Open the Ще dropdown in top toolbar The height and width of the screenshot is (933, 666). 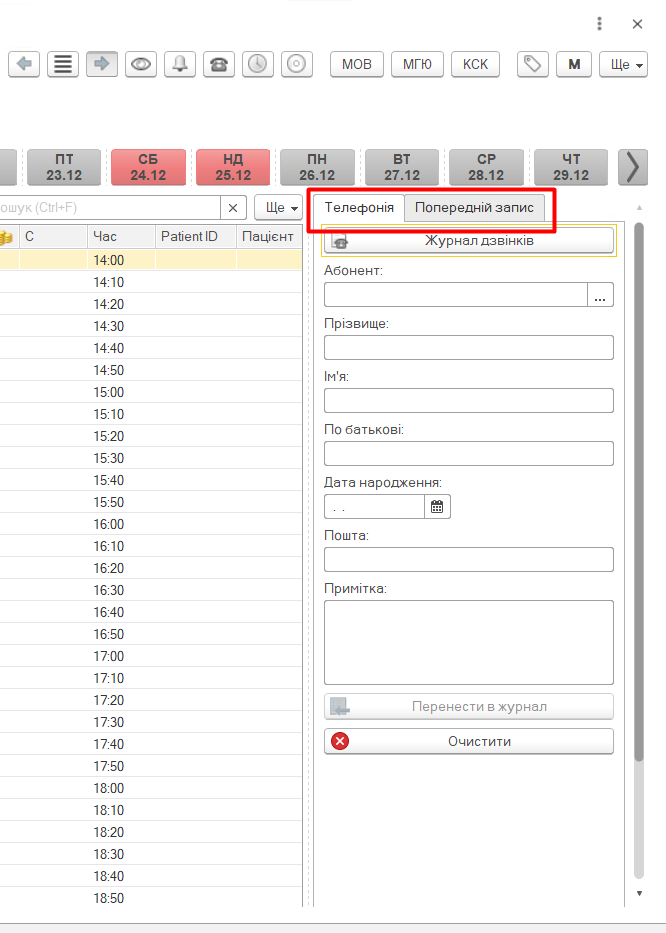(622, 64)
